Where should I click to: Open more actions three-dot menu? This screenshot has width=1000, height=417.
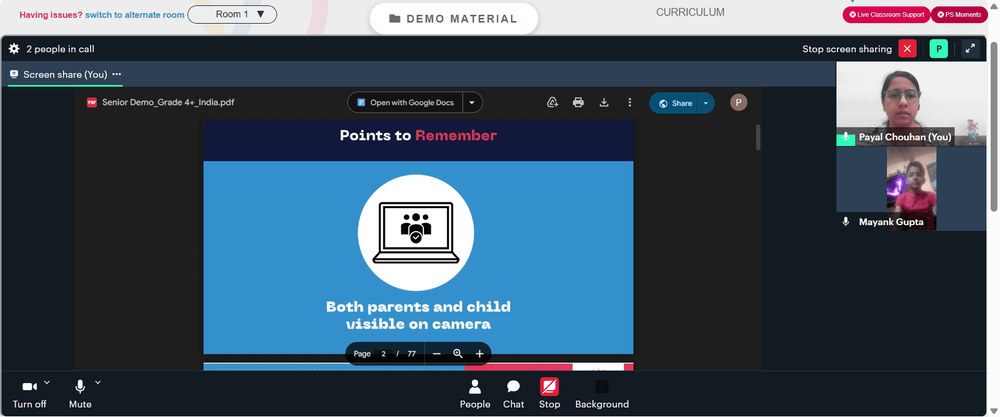click(629, 103)
